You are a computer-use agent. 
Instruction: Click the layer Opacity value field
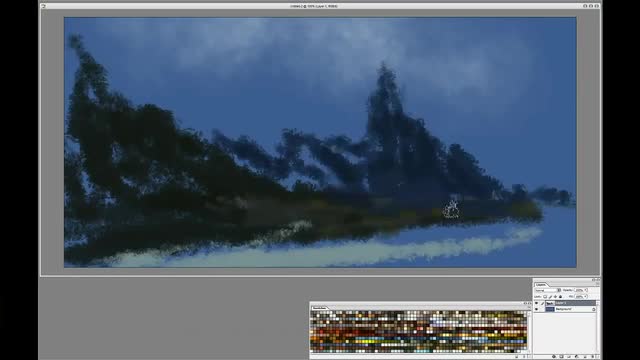point(579,290)
